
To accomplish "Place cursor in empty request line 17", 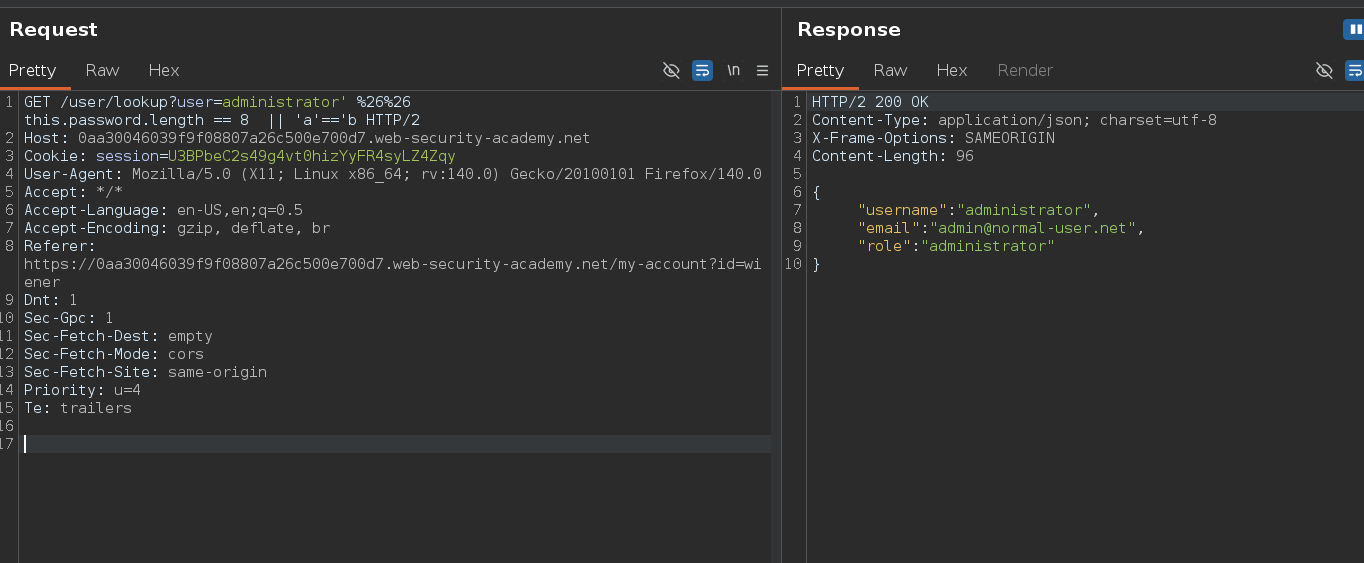I will (396, 444).
